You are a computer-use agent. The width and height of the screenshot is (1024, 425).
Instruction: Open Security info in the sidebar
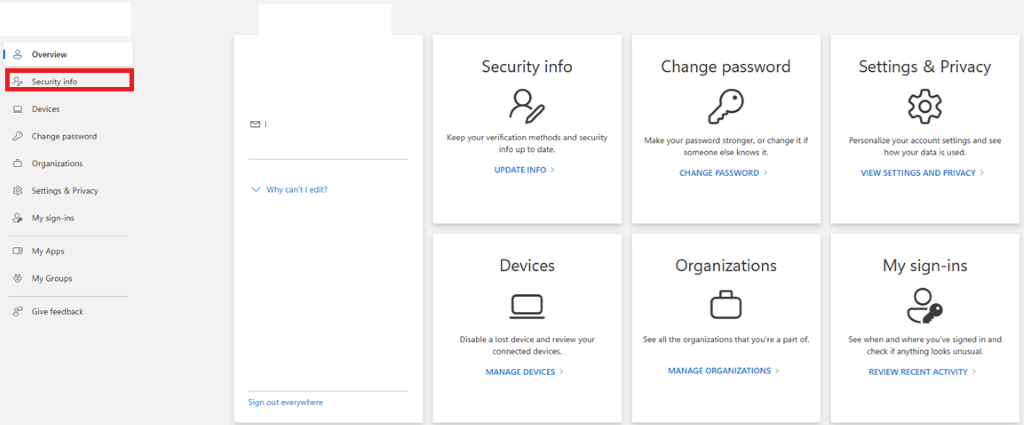[68, 82]
